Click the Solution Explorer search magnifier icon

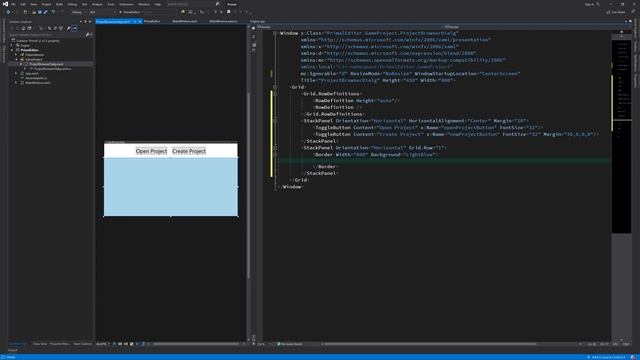pyautogui.click(x=87, y=35)
